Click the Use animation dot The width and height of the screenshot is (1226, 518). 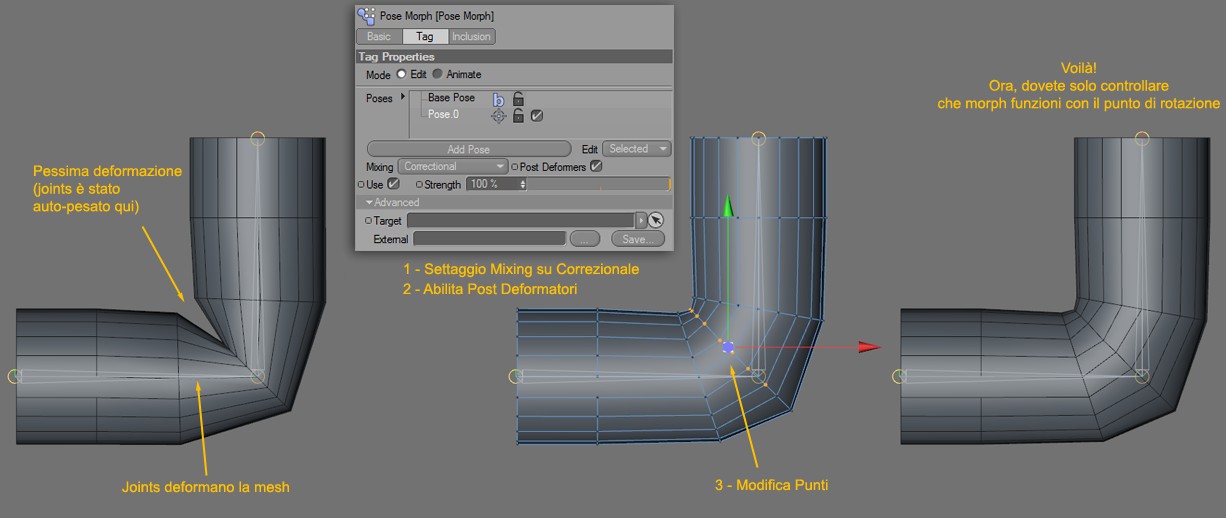361,184
